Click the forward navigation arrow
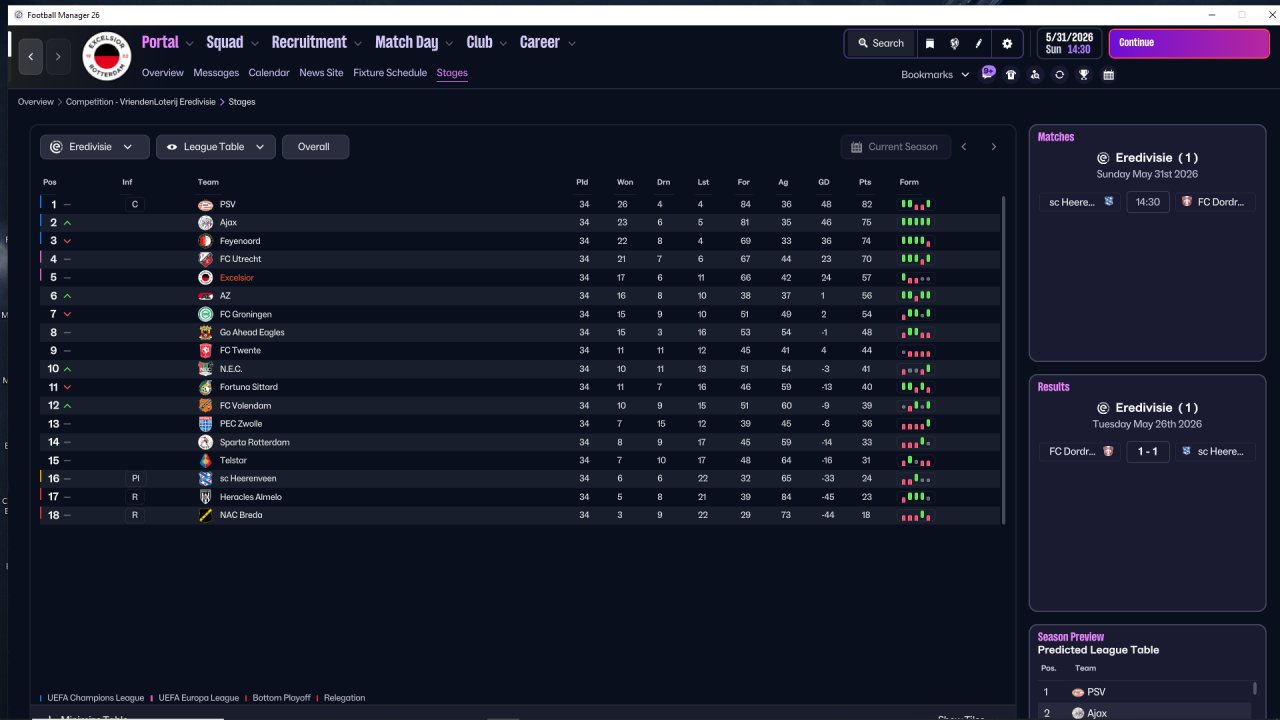The width and height of the screenshot is (1280, 720). point(58,57)
